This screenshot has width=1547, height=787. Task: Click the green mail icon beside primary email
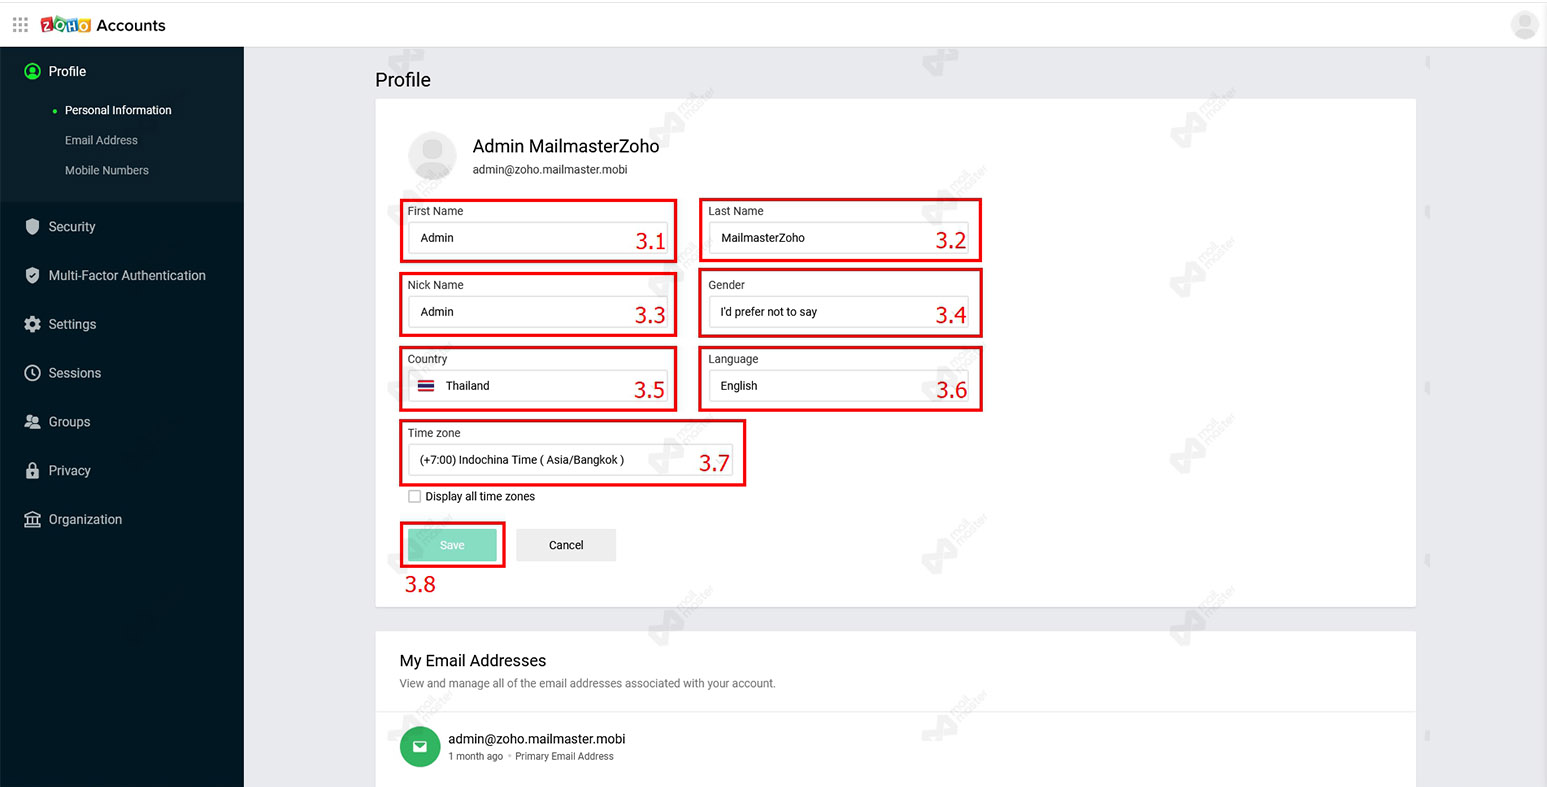pyautogui.click(x=420, y=747)
